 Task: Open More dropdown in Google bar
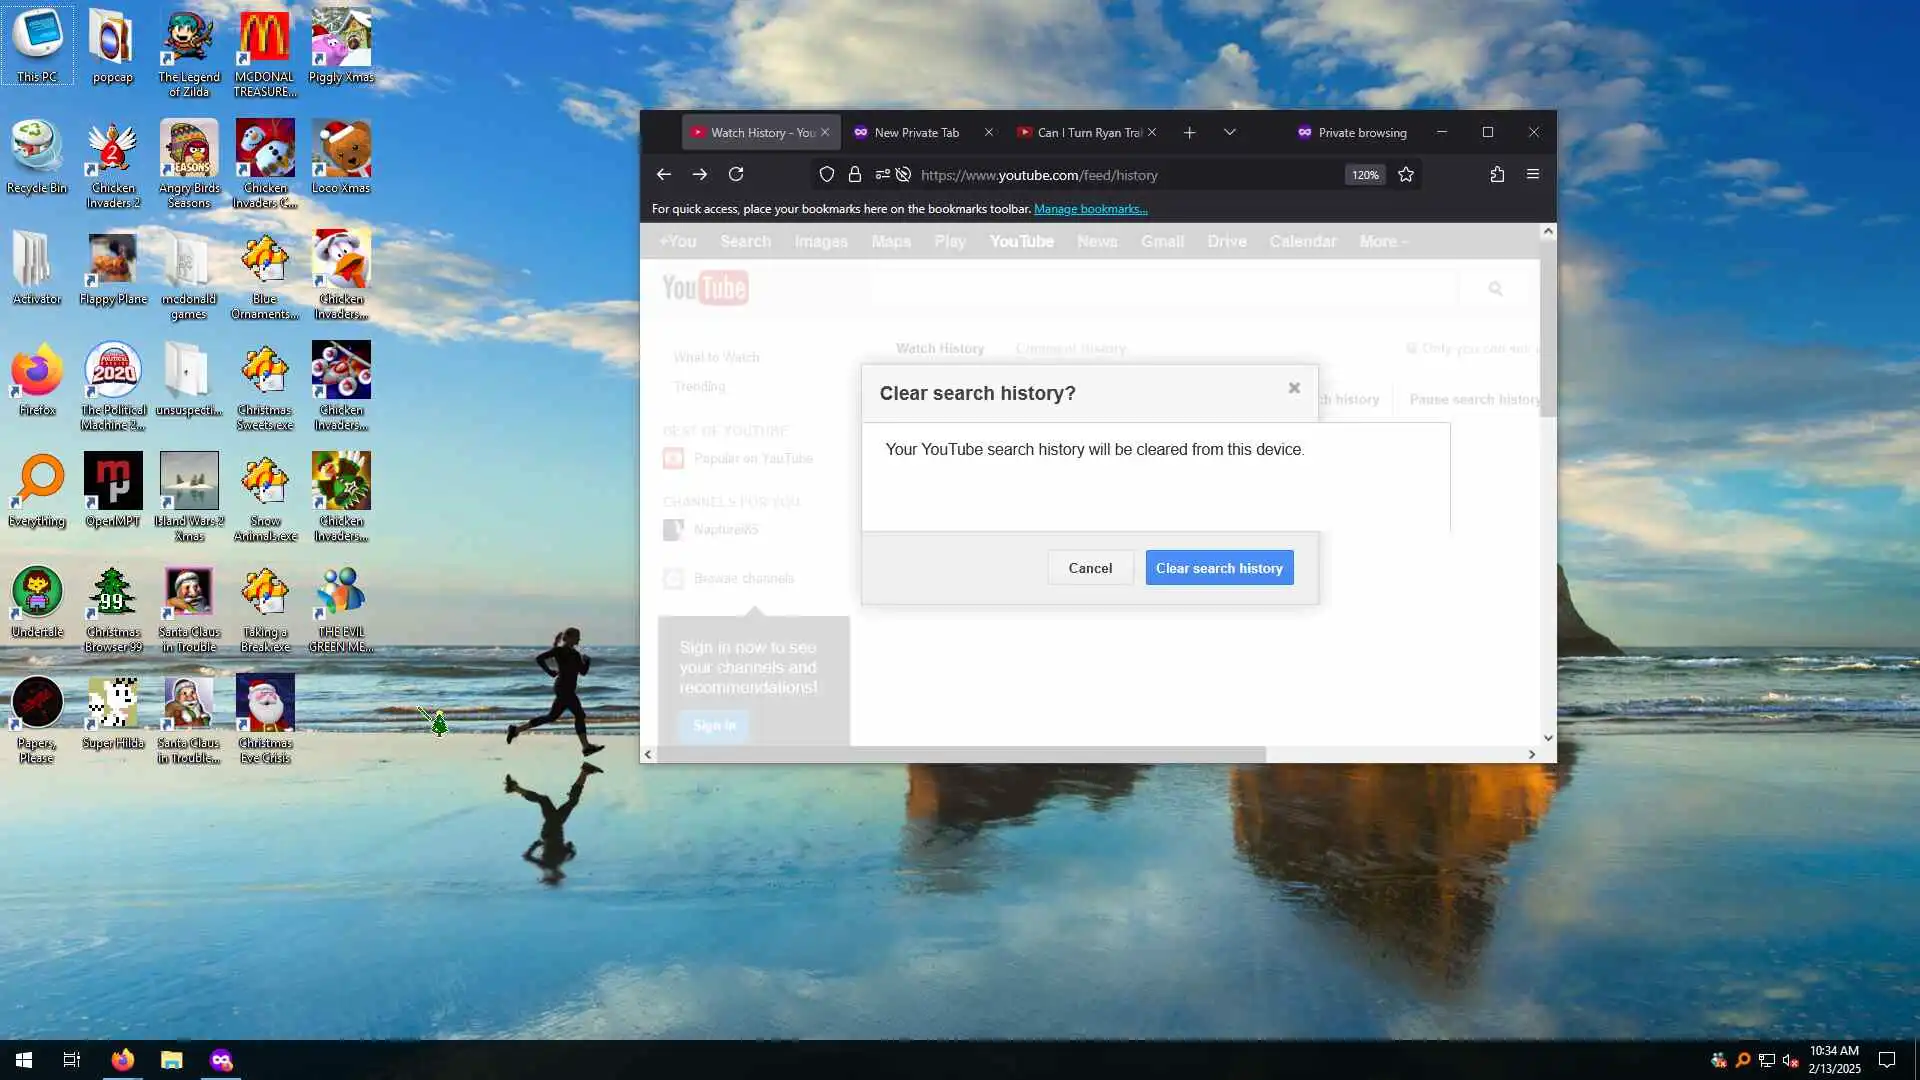tap(1383, 241)
